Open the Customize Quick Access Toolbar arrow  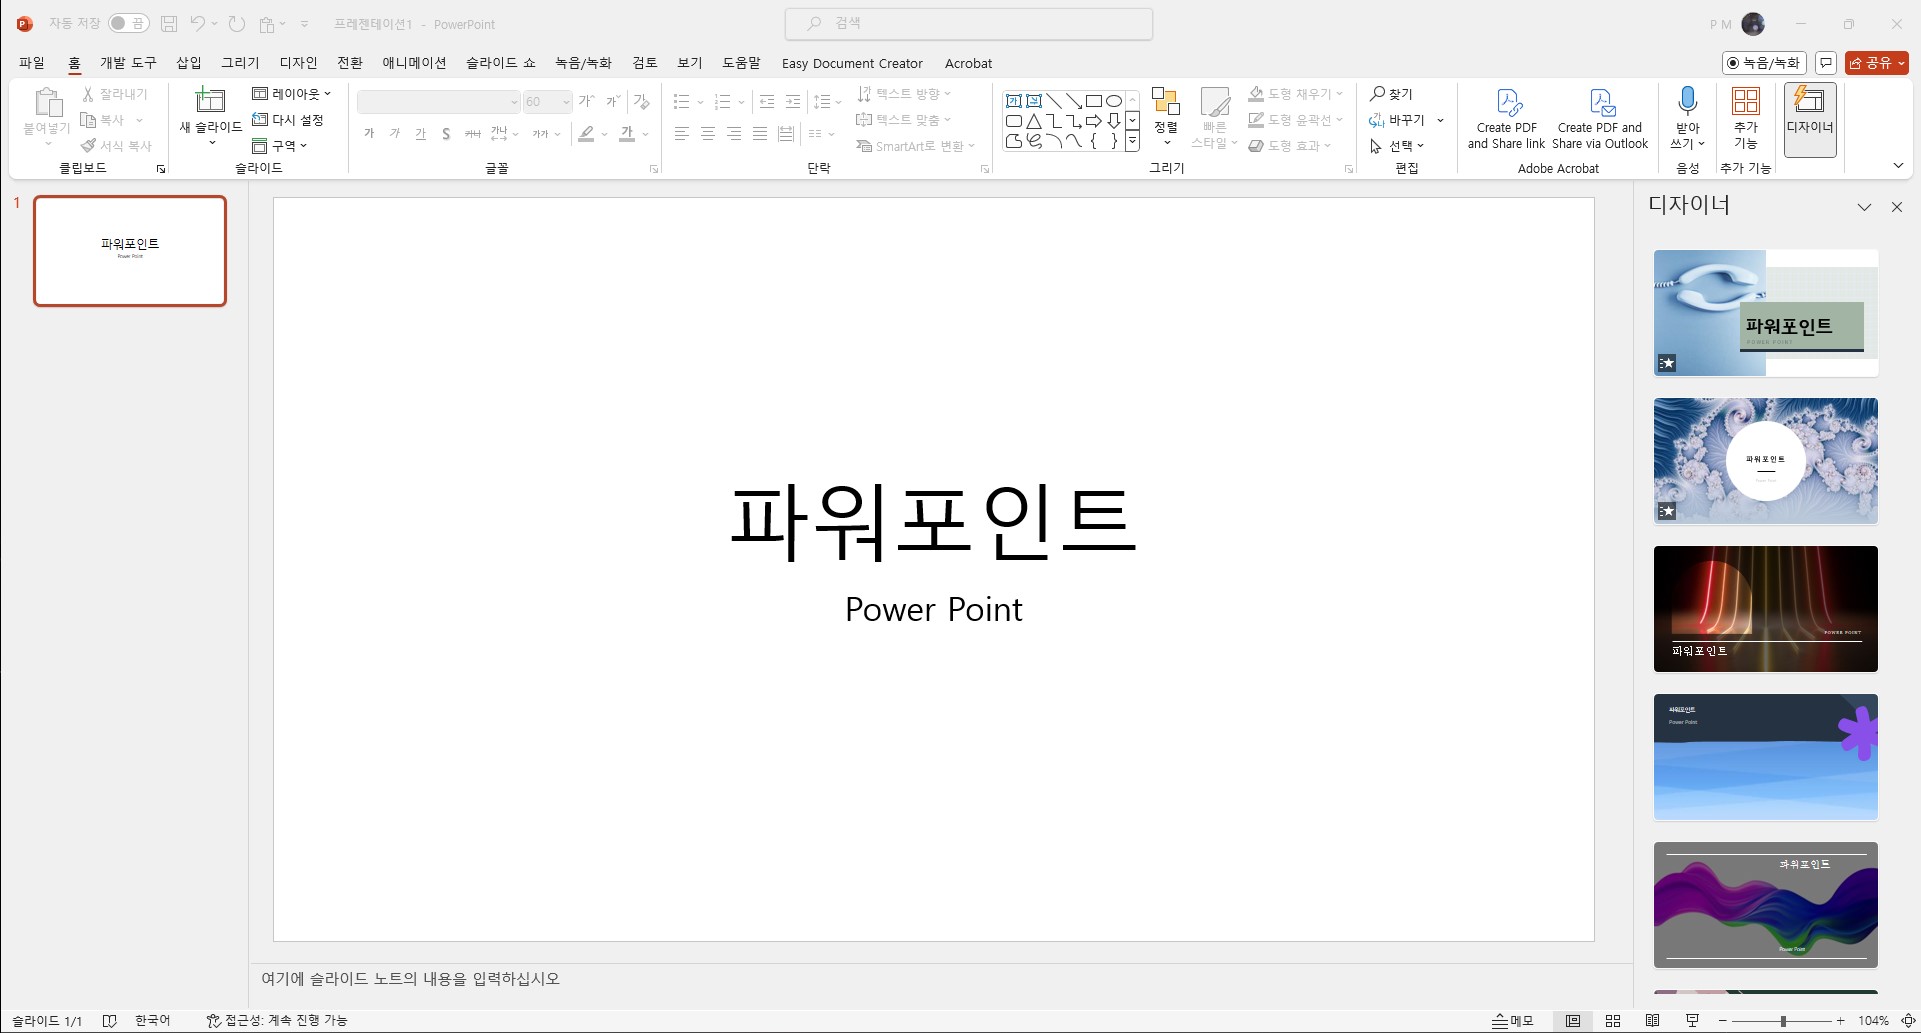point(305,23)
